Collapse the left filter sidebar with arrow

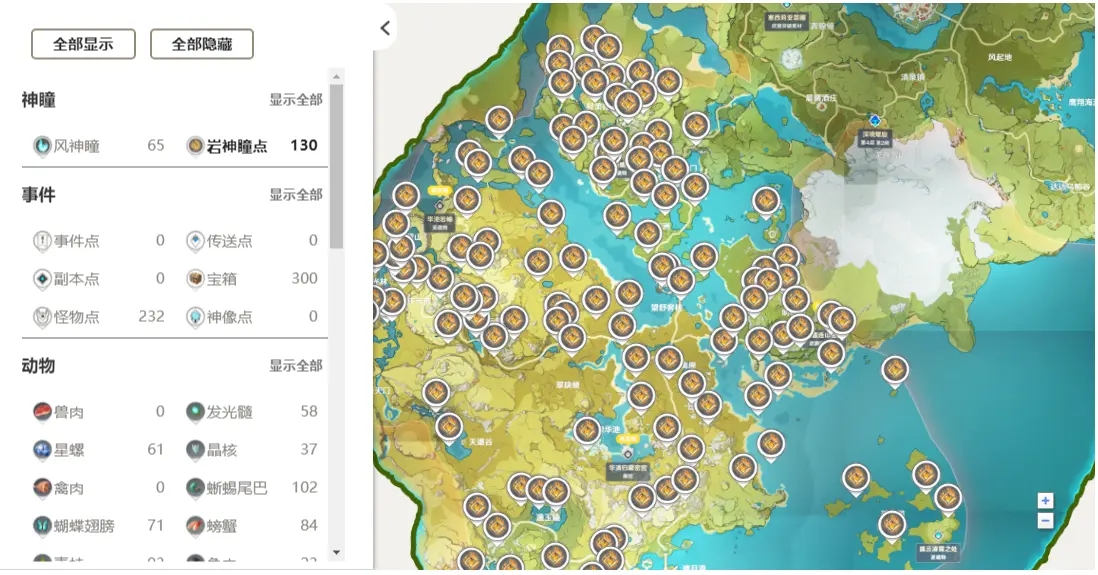pos(385,28)
